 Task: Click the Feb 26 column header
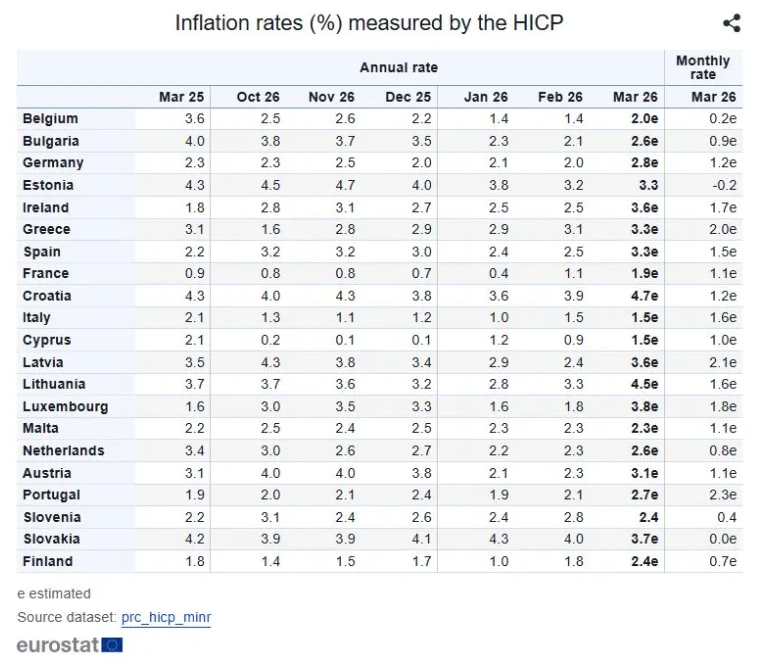click(x=560, y=97)
